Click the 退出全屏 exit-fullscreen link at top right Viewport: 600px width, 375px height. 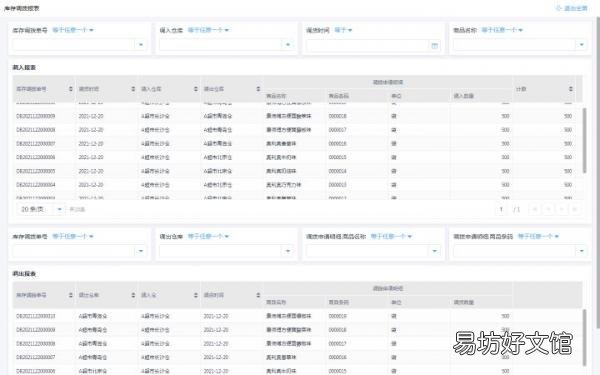click(572, 8)
